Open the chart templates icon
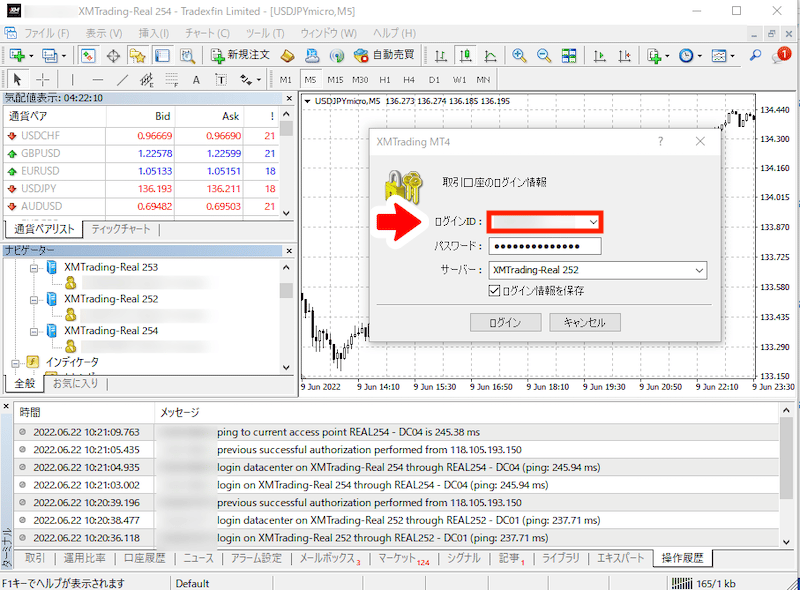Screen dimensions: 800x590 coord(719,55)
